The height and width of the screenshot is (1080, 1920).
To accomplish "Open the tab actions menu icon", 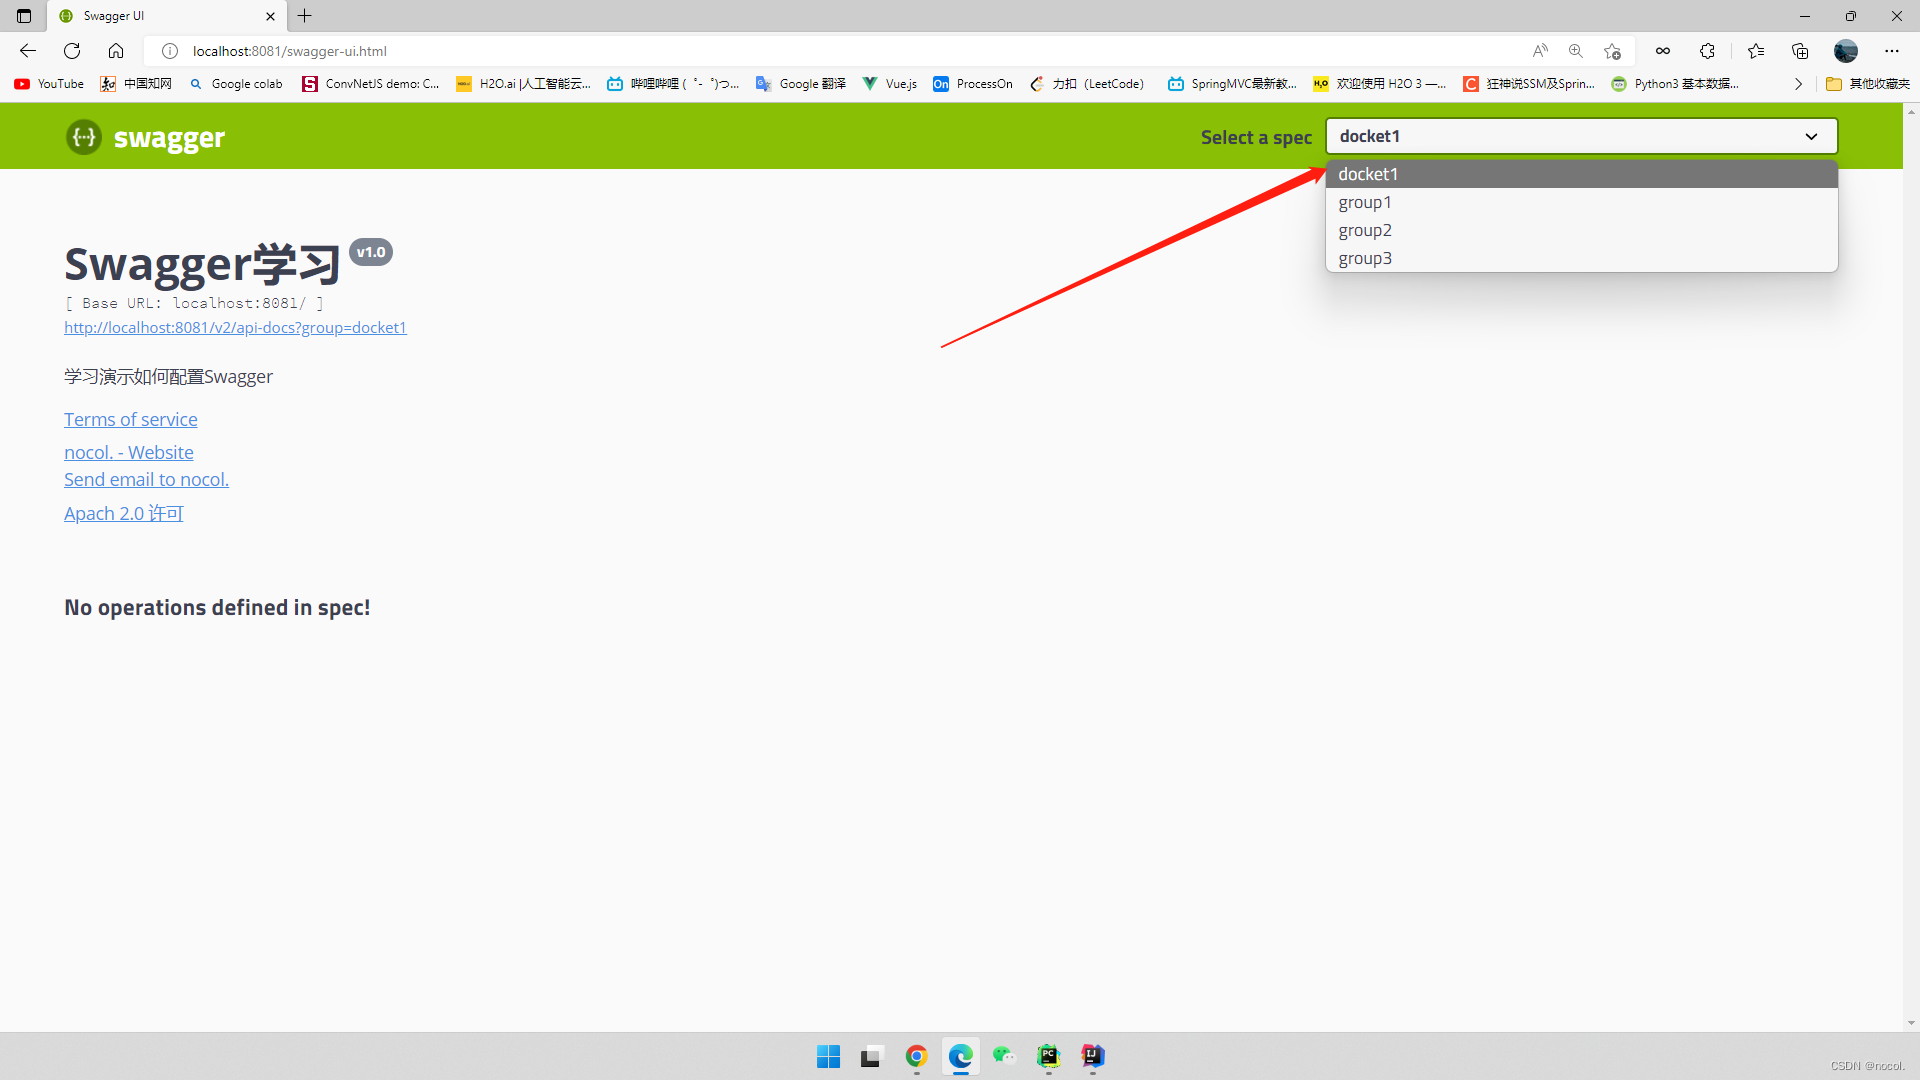I will [24, 16].
